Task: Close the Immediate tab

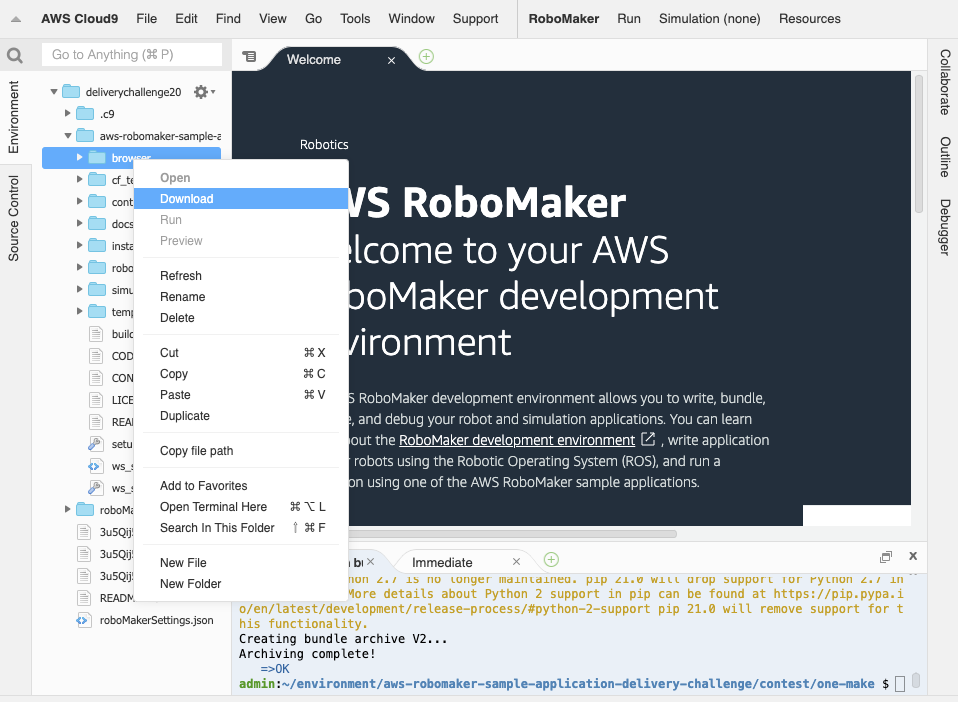Action: [516, 561]
